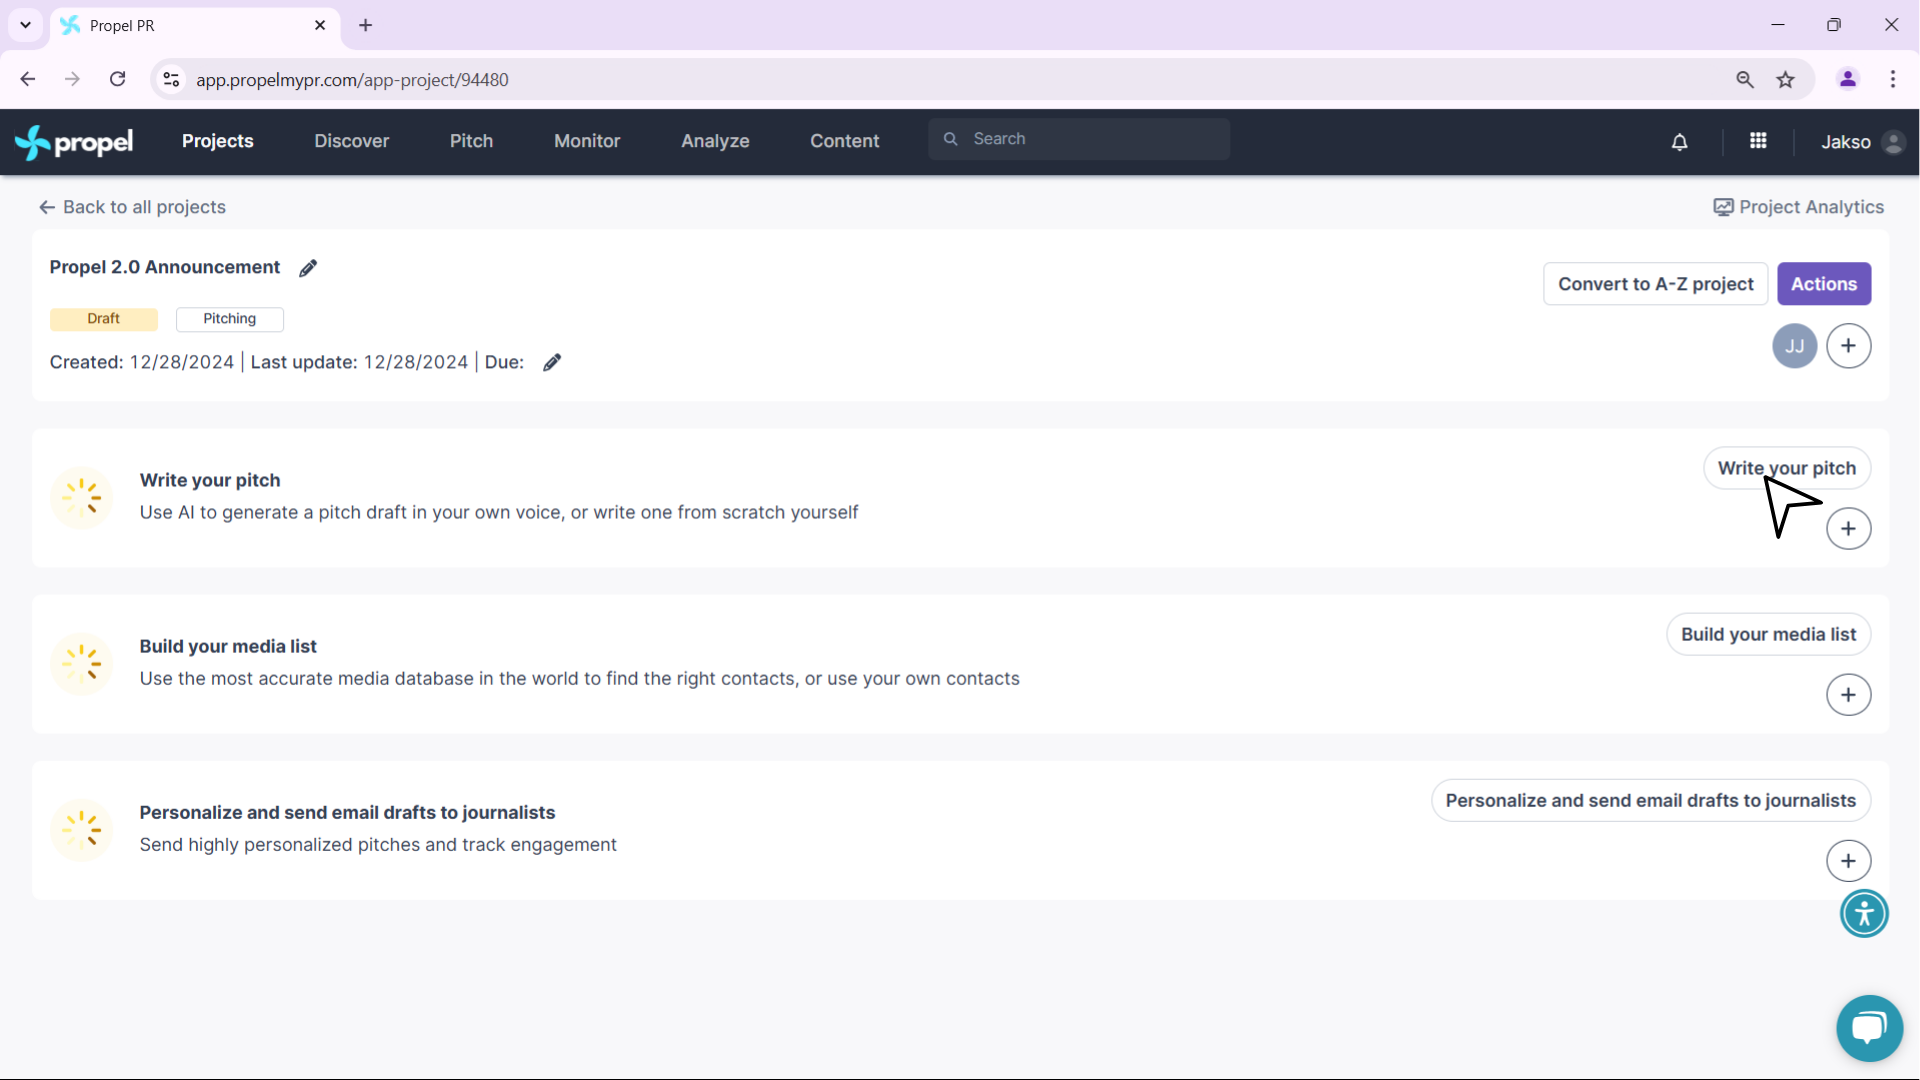Click plus button in Build your media list card
This screenshot has width=1920, height=1080.
[x=1849, y=695]
